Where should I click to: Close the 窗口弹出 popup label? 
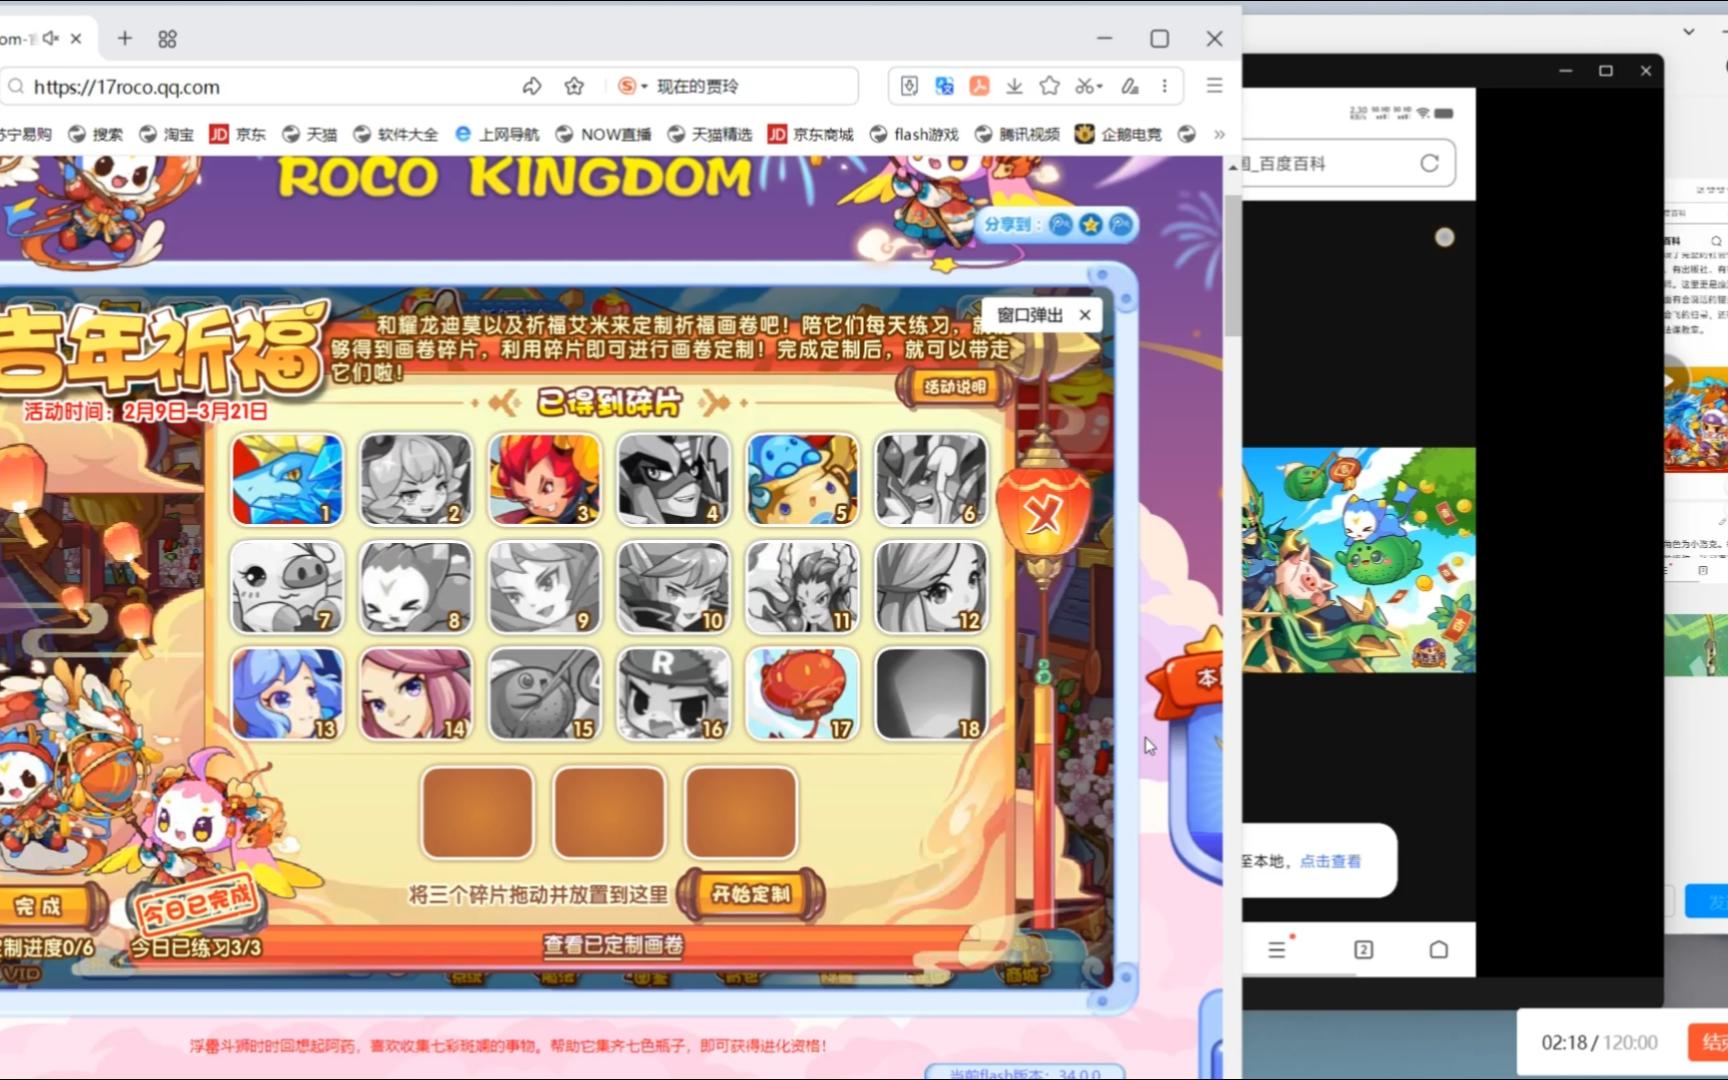1085,315
